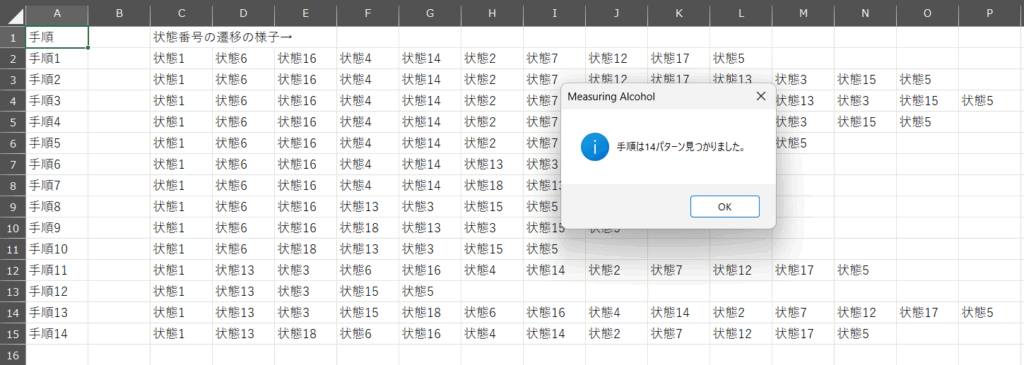1024x365 pixels.
Task: Select cell 手順12 in column A
Action: 57,291
